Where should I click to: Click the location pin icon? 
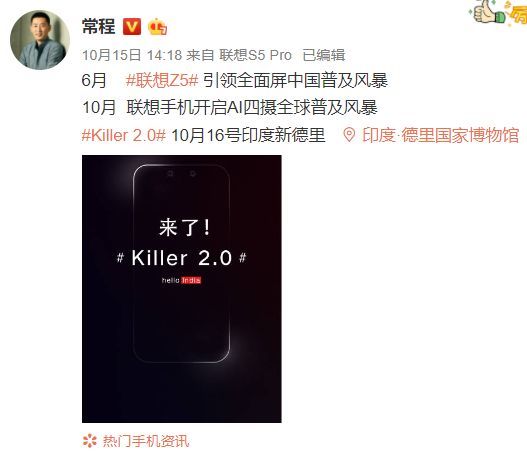(349, 135)
